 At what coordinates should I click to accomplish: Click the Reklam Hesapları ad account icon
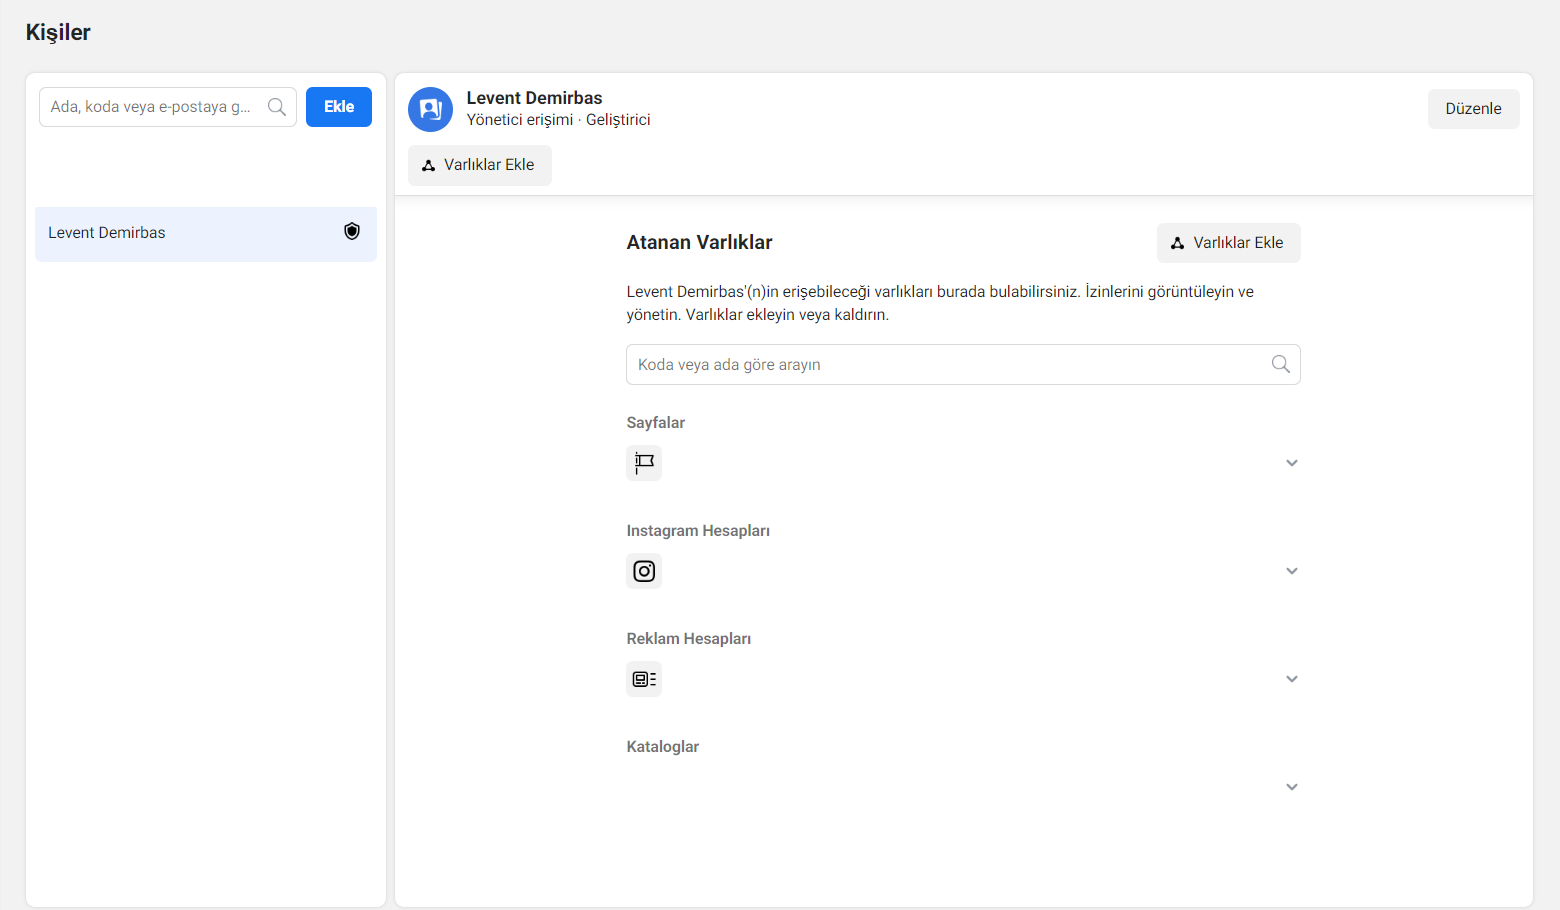pyautogui.click(x=644, y=679)
